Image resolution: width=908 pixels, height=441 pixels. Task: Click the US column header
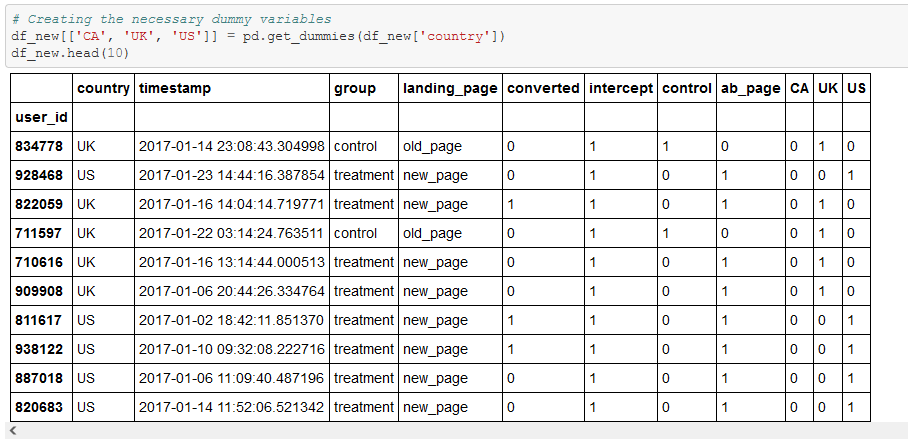tap(856, 89)
